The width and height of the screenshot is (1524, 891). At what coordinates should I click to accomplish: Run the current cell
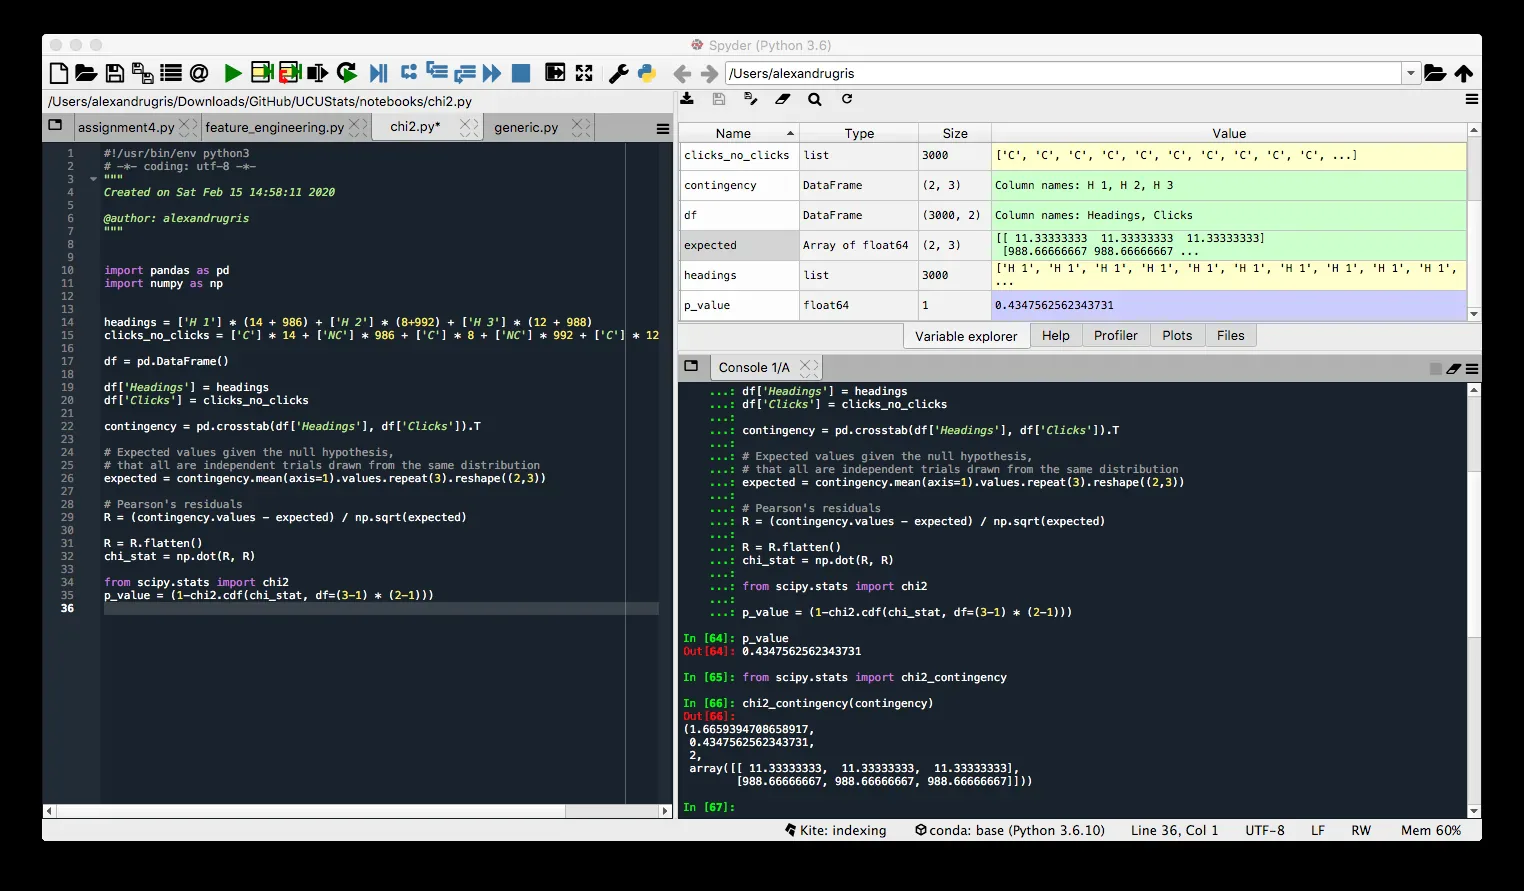tap(262, 72)
